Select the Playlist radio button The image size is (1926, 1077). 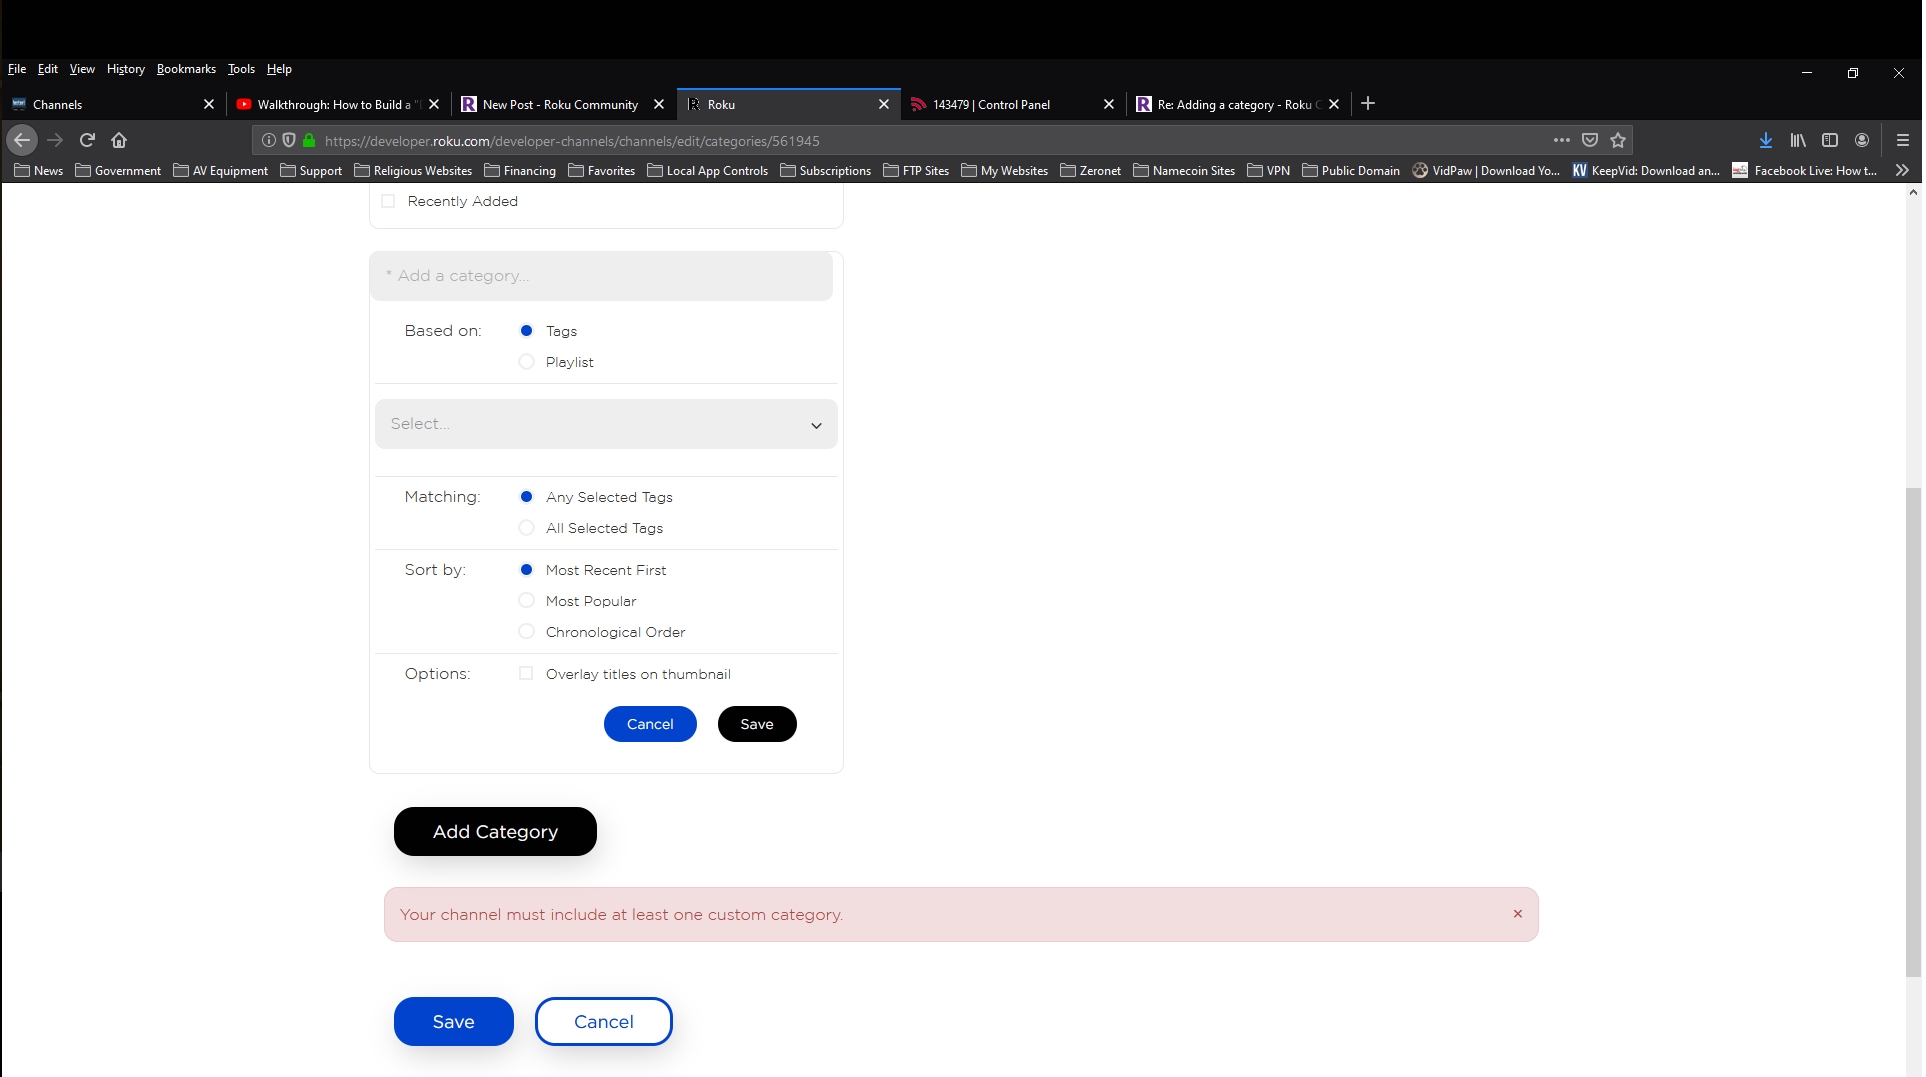click(526, 361)
